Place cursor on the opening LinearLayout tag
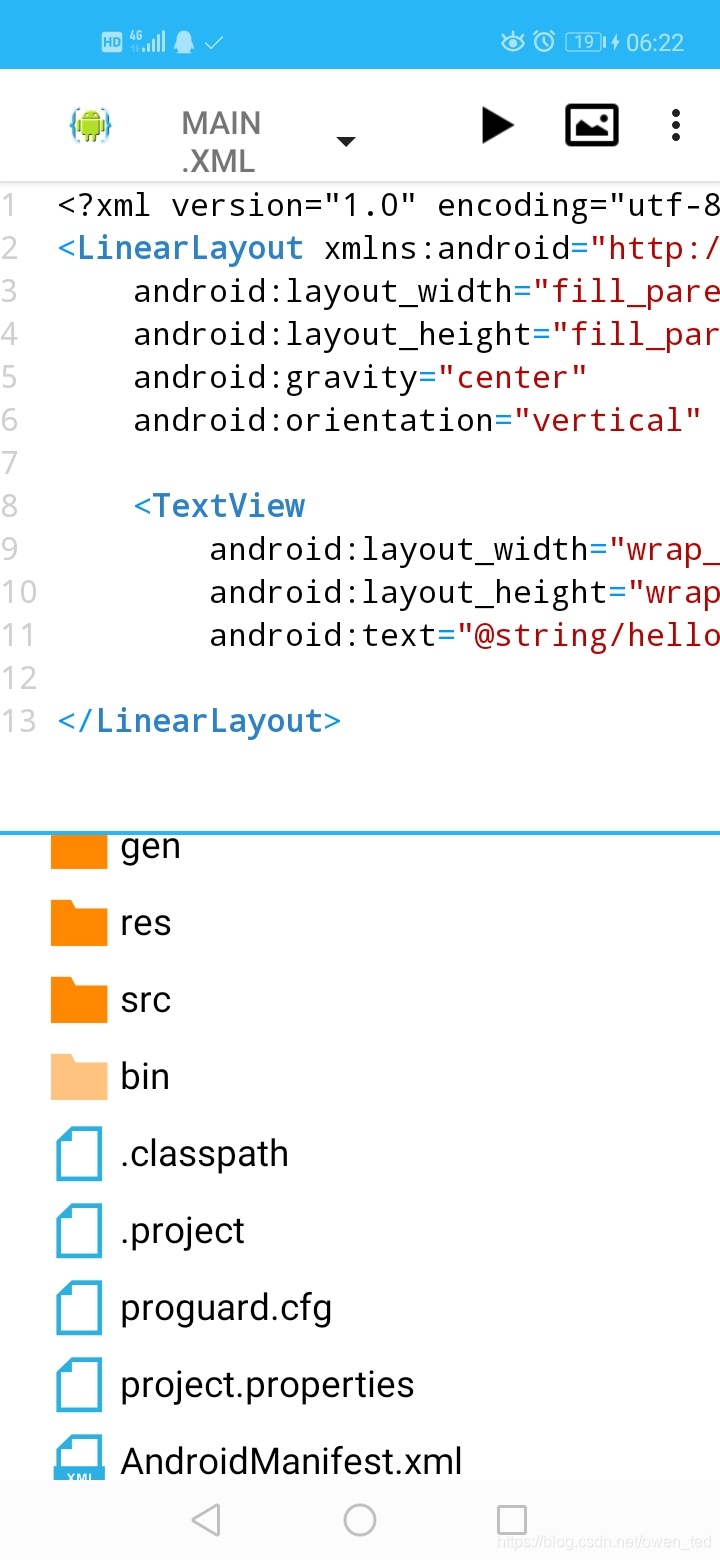The height and width of the screenshot is (1560, 720). point(388,248)
